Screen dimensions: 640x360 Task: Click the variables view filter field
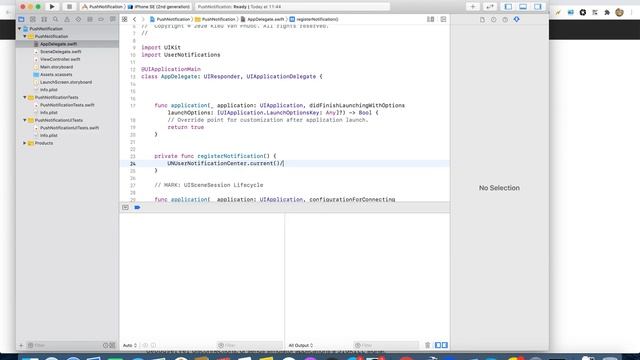tap(249, 345)
